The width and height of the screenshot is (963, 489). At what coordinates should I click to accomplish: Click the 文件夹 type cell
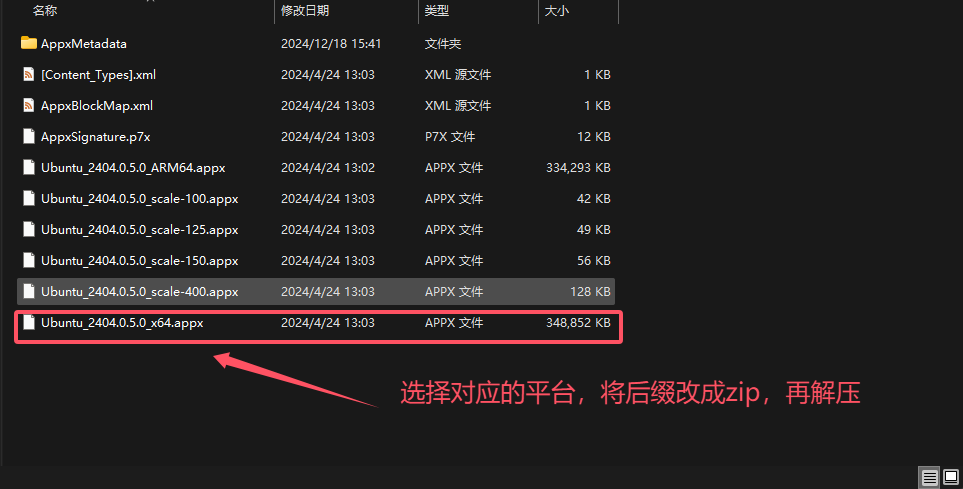[443, 44]
